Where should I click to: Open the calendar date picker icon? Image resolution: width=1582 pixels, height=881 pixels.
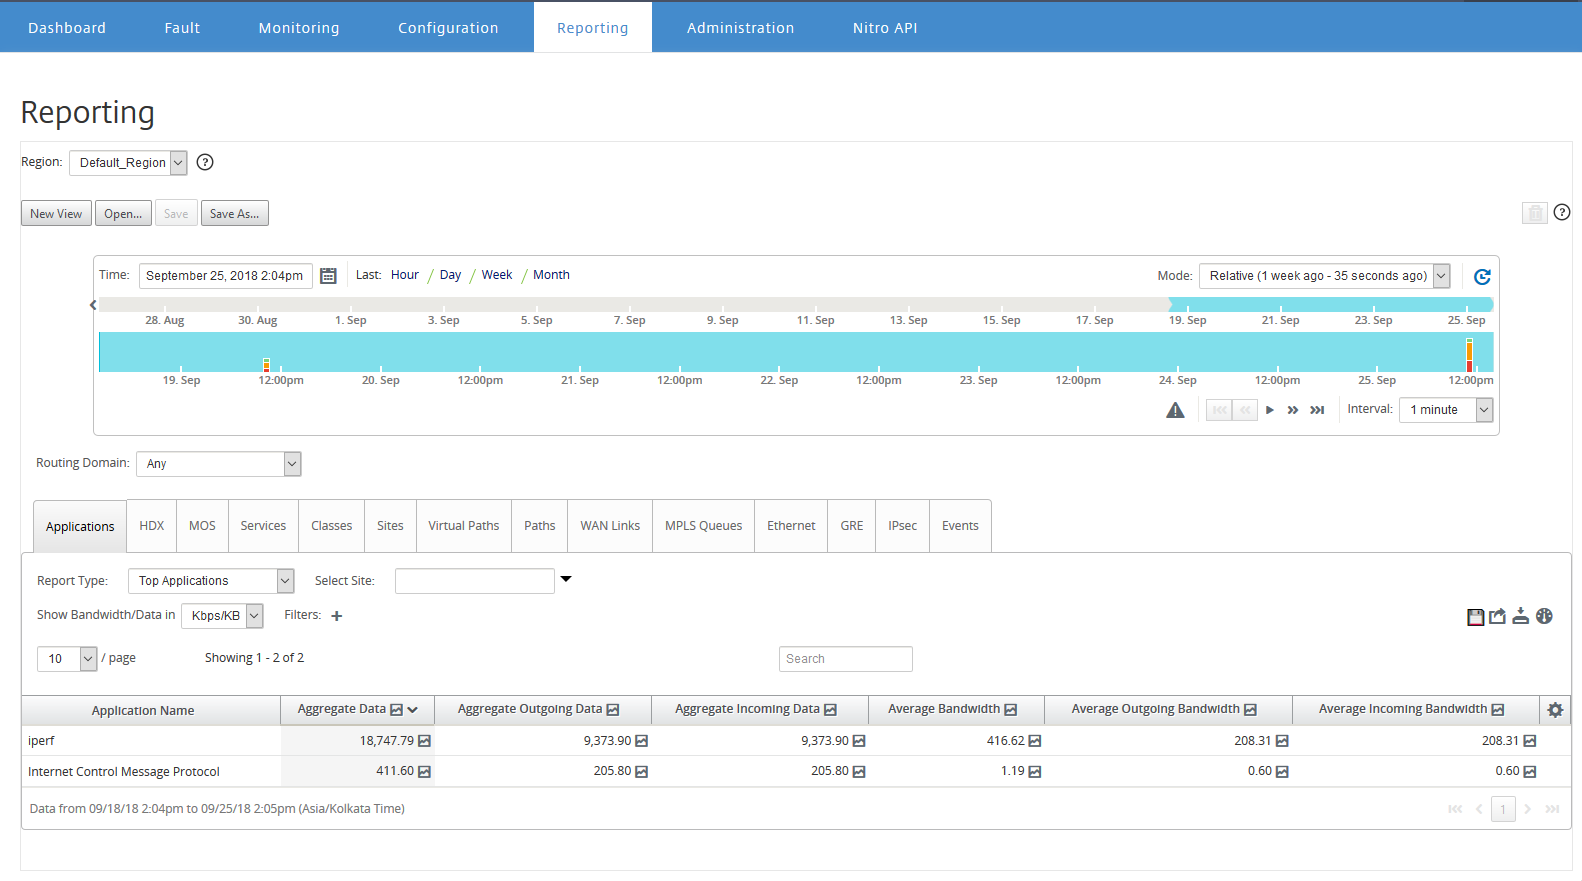(x=328, y=276)
